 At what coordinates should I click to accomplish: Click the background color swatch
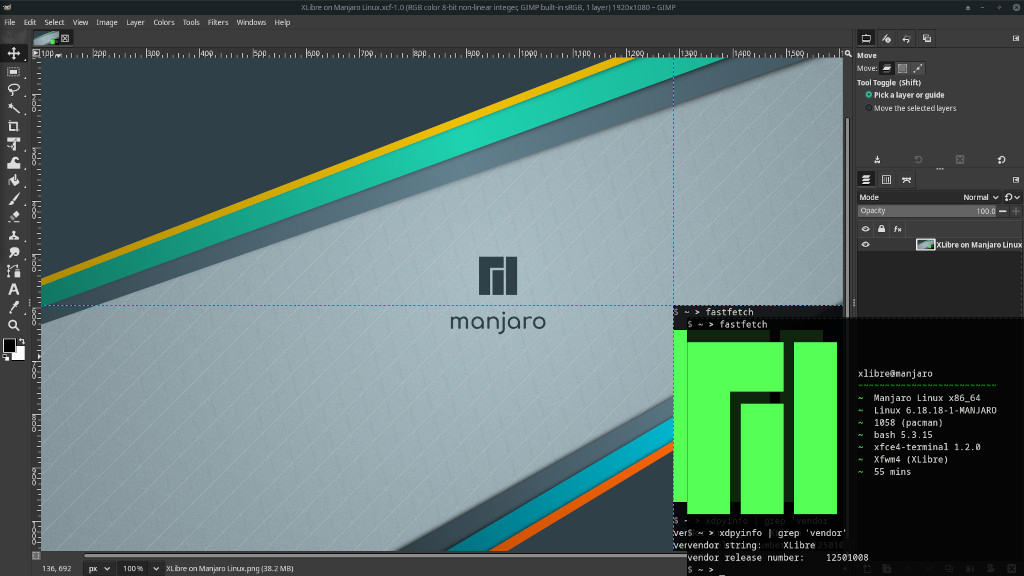pos(21,355)
